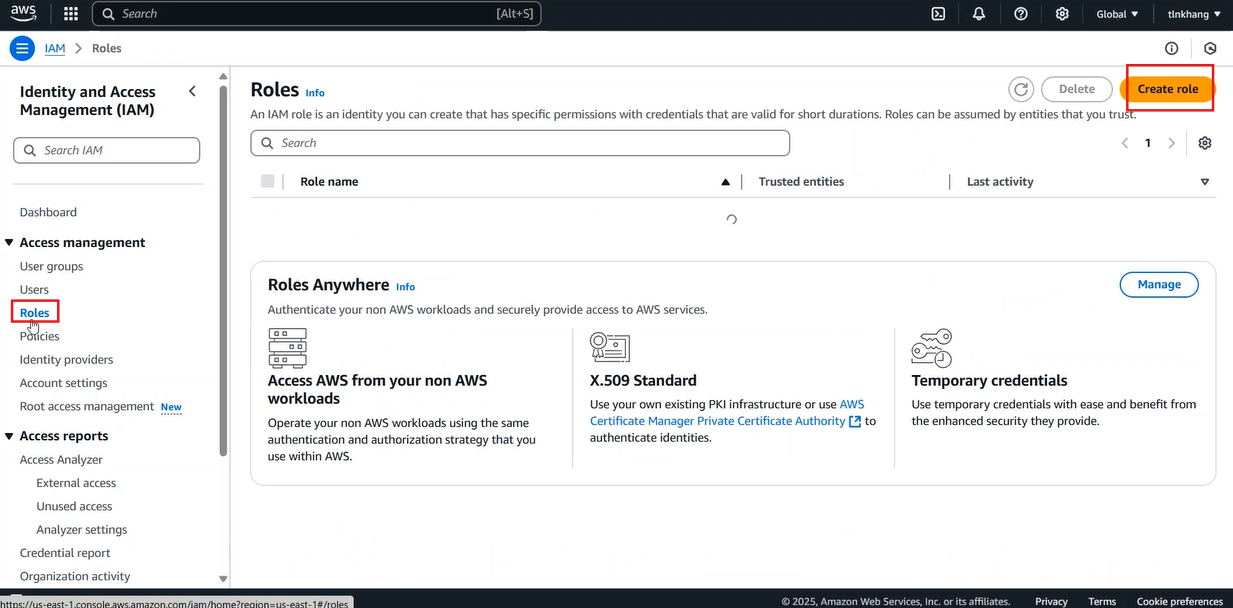Open Analyzer settings in the sidebar
The image size is (1233, 608).
82,530
